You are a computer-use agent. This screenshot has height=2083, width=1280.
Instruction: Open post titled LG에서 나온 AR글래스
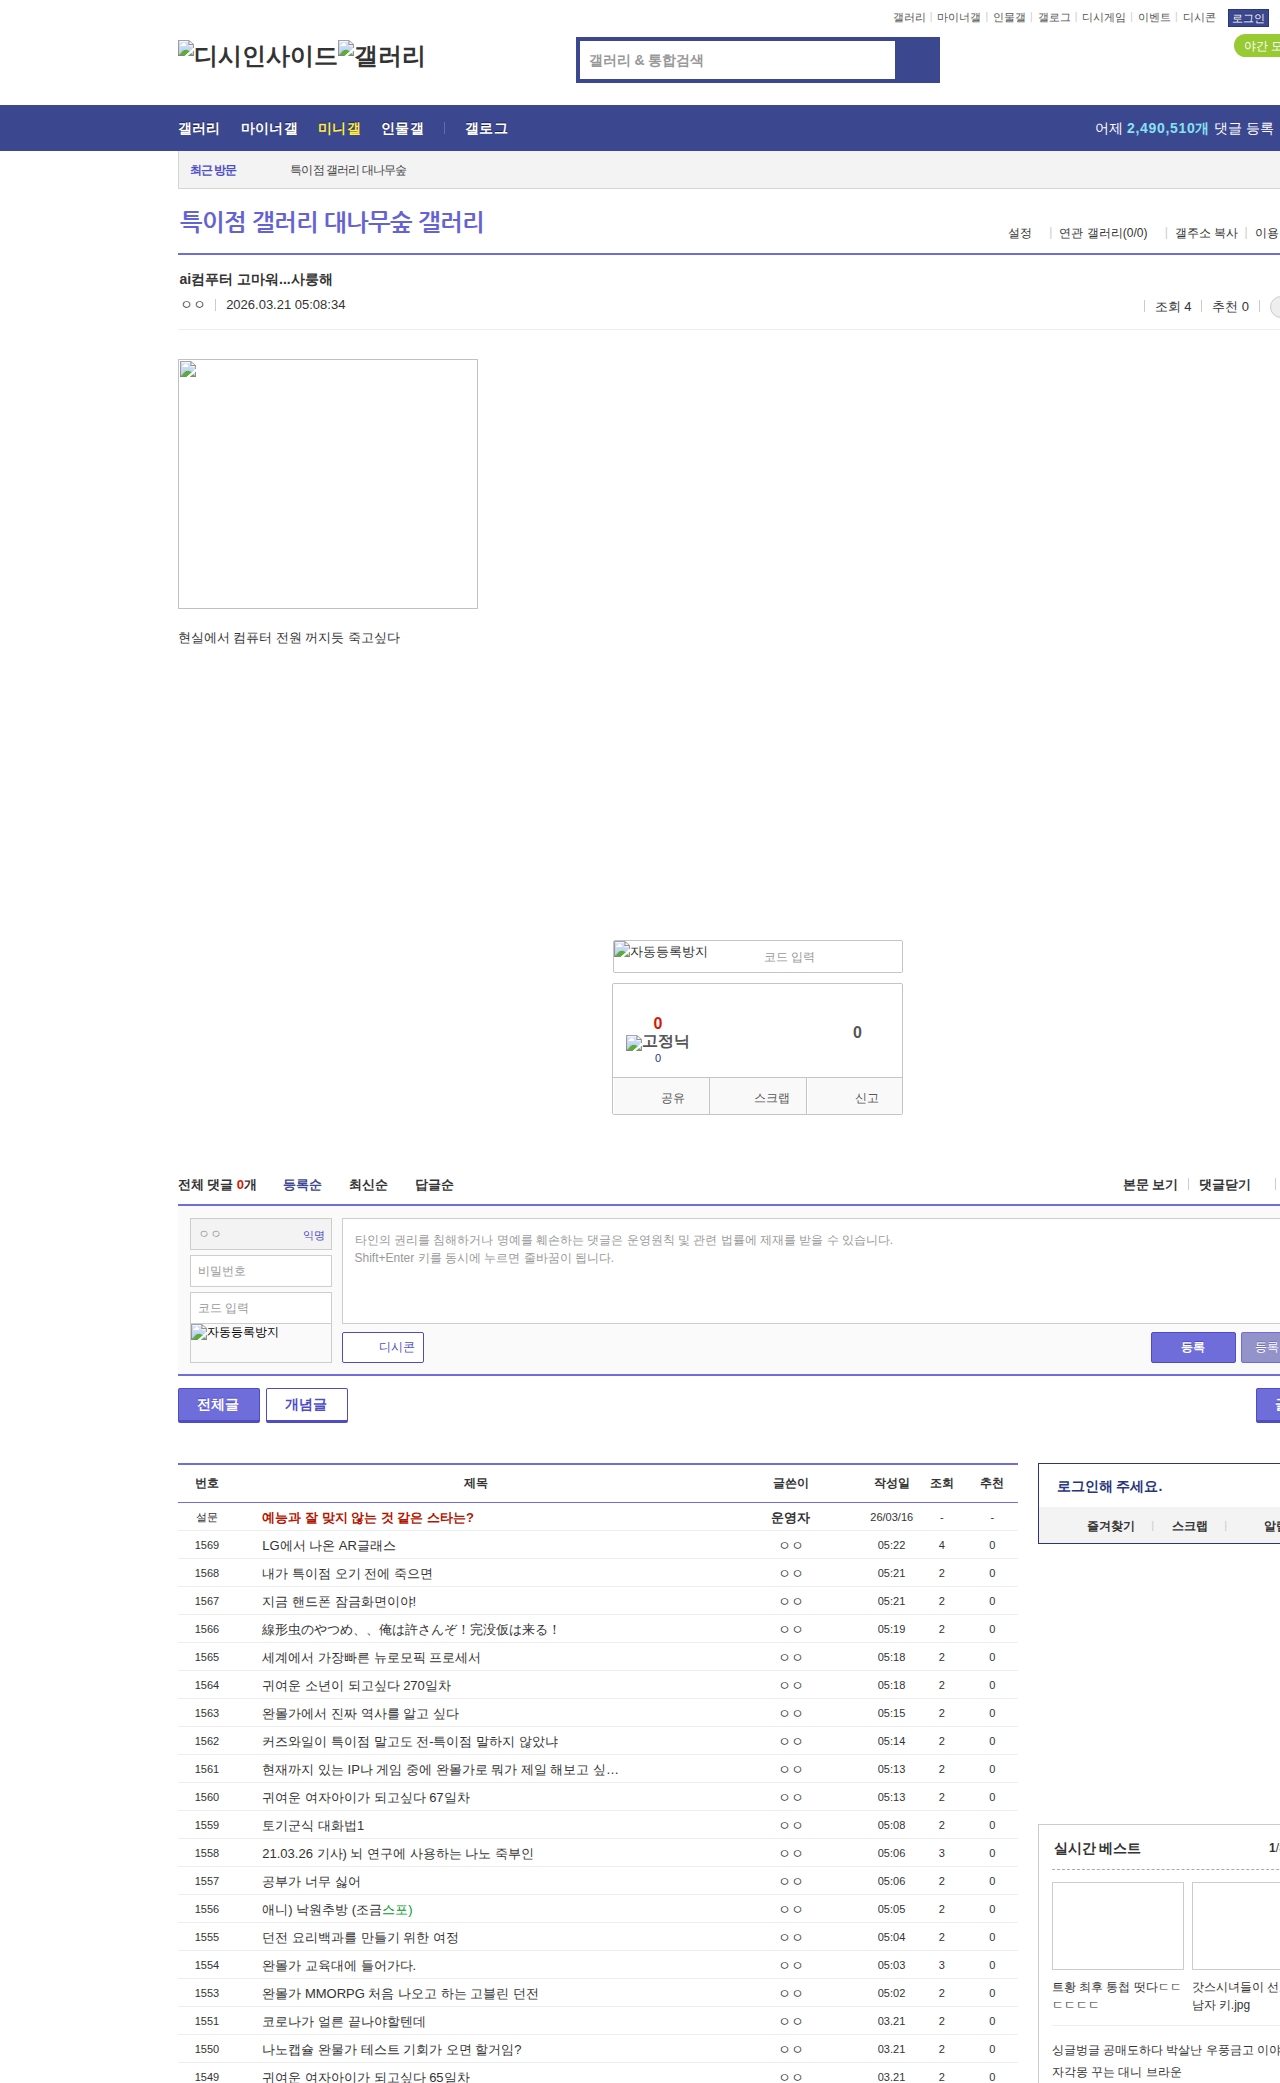pos(329,1545)
